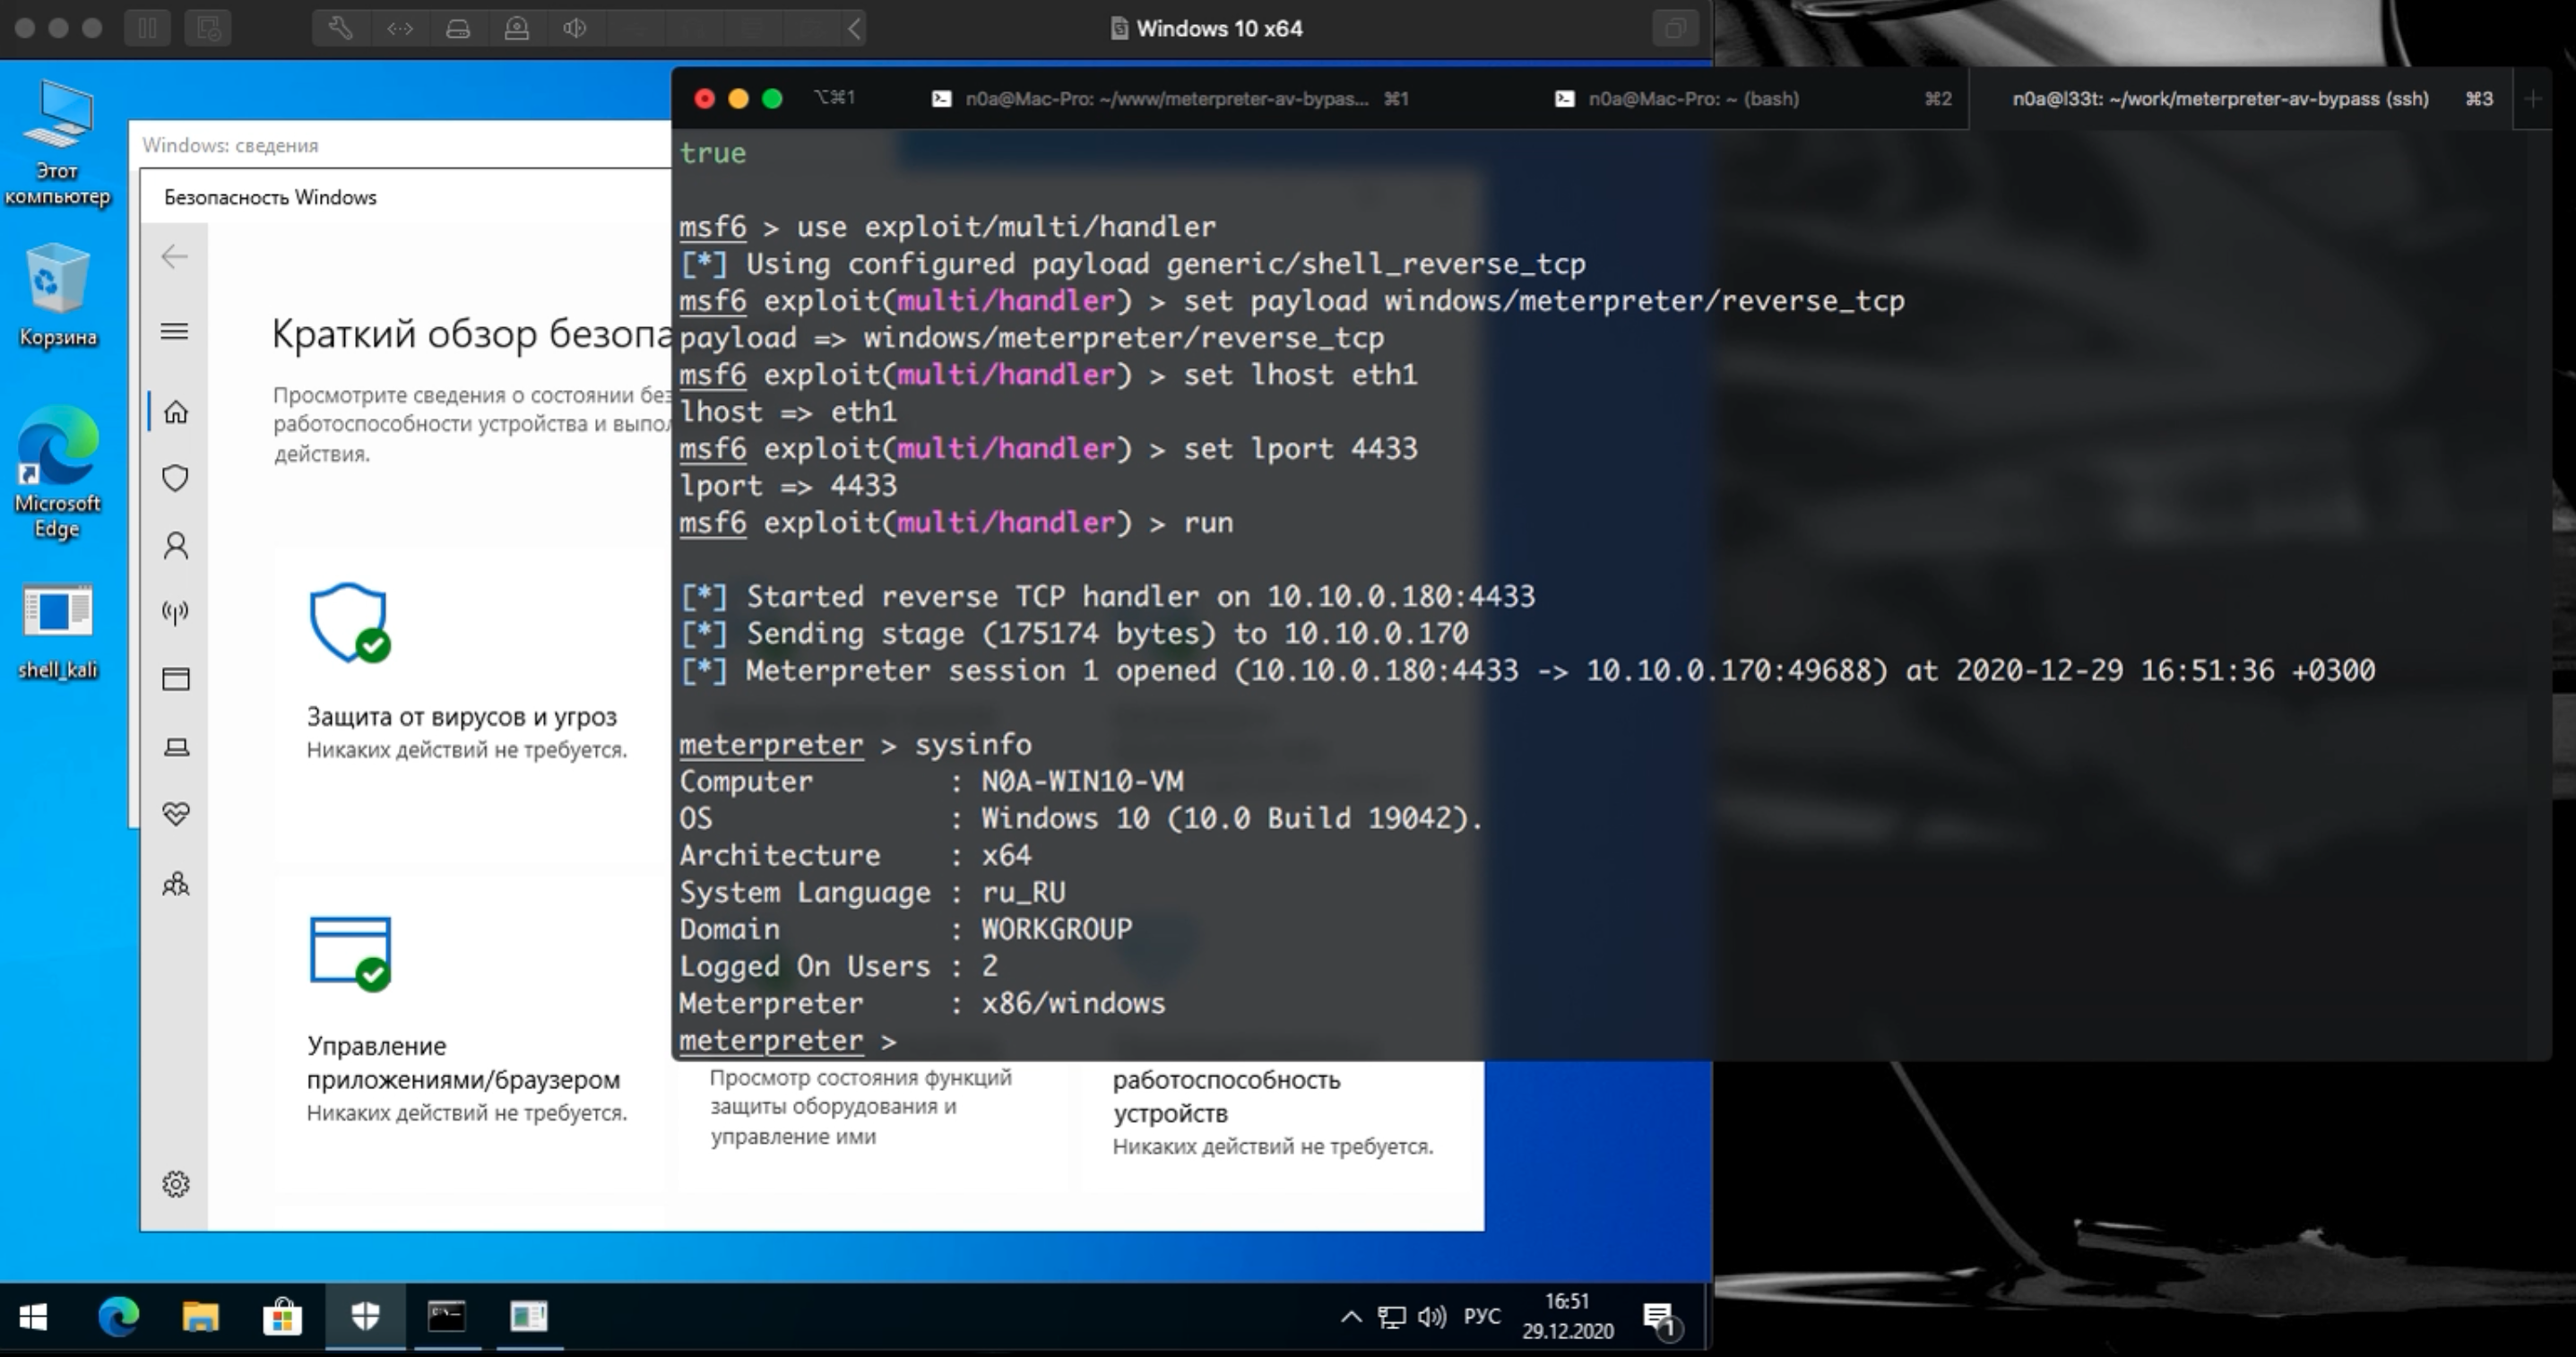Show hidden tray icons chevron in taskbar

tap(1350, 1316)
